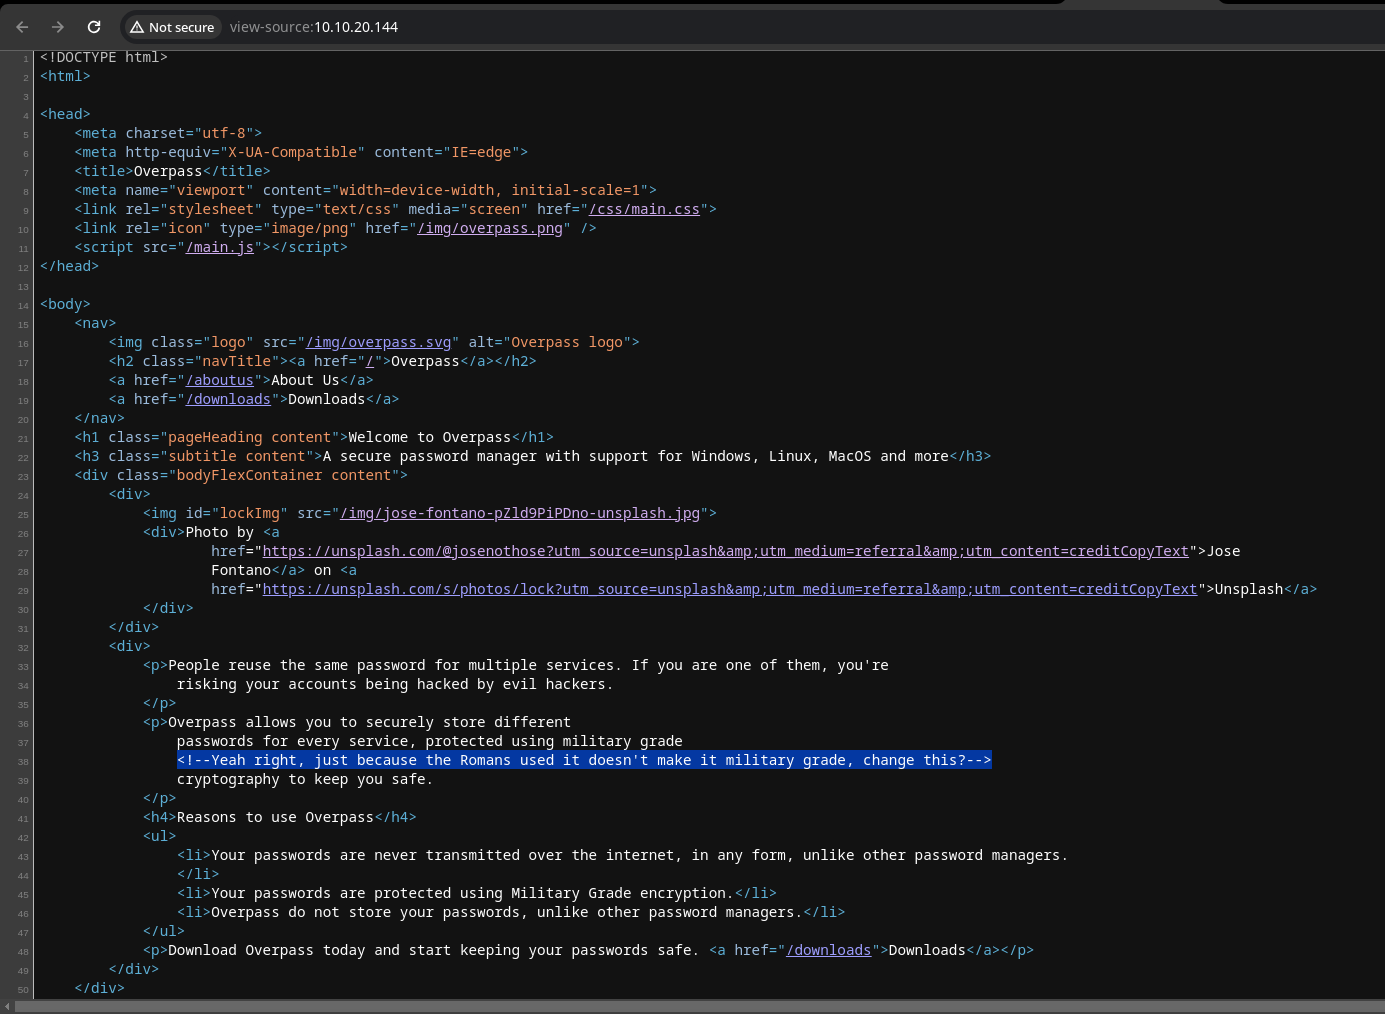This screenshot has height=1014, width=1385.
Task: Open the jose-fontano unsplash.jpg image link
Action: 520,513
